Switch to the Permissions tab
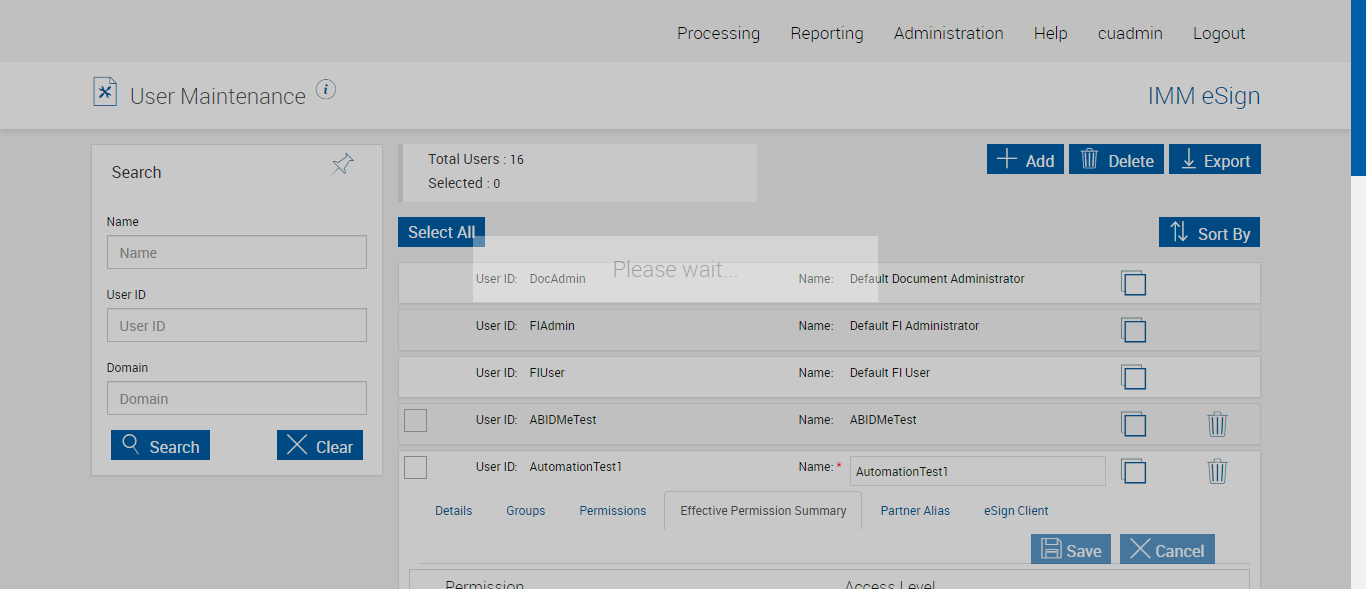 point(612,511)
